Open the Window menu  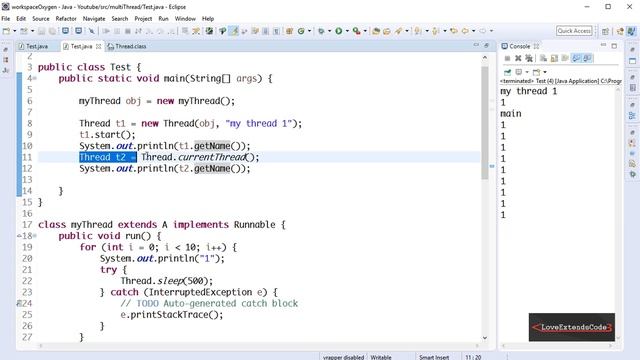click(x=185, y=19)
